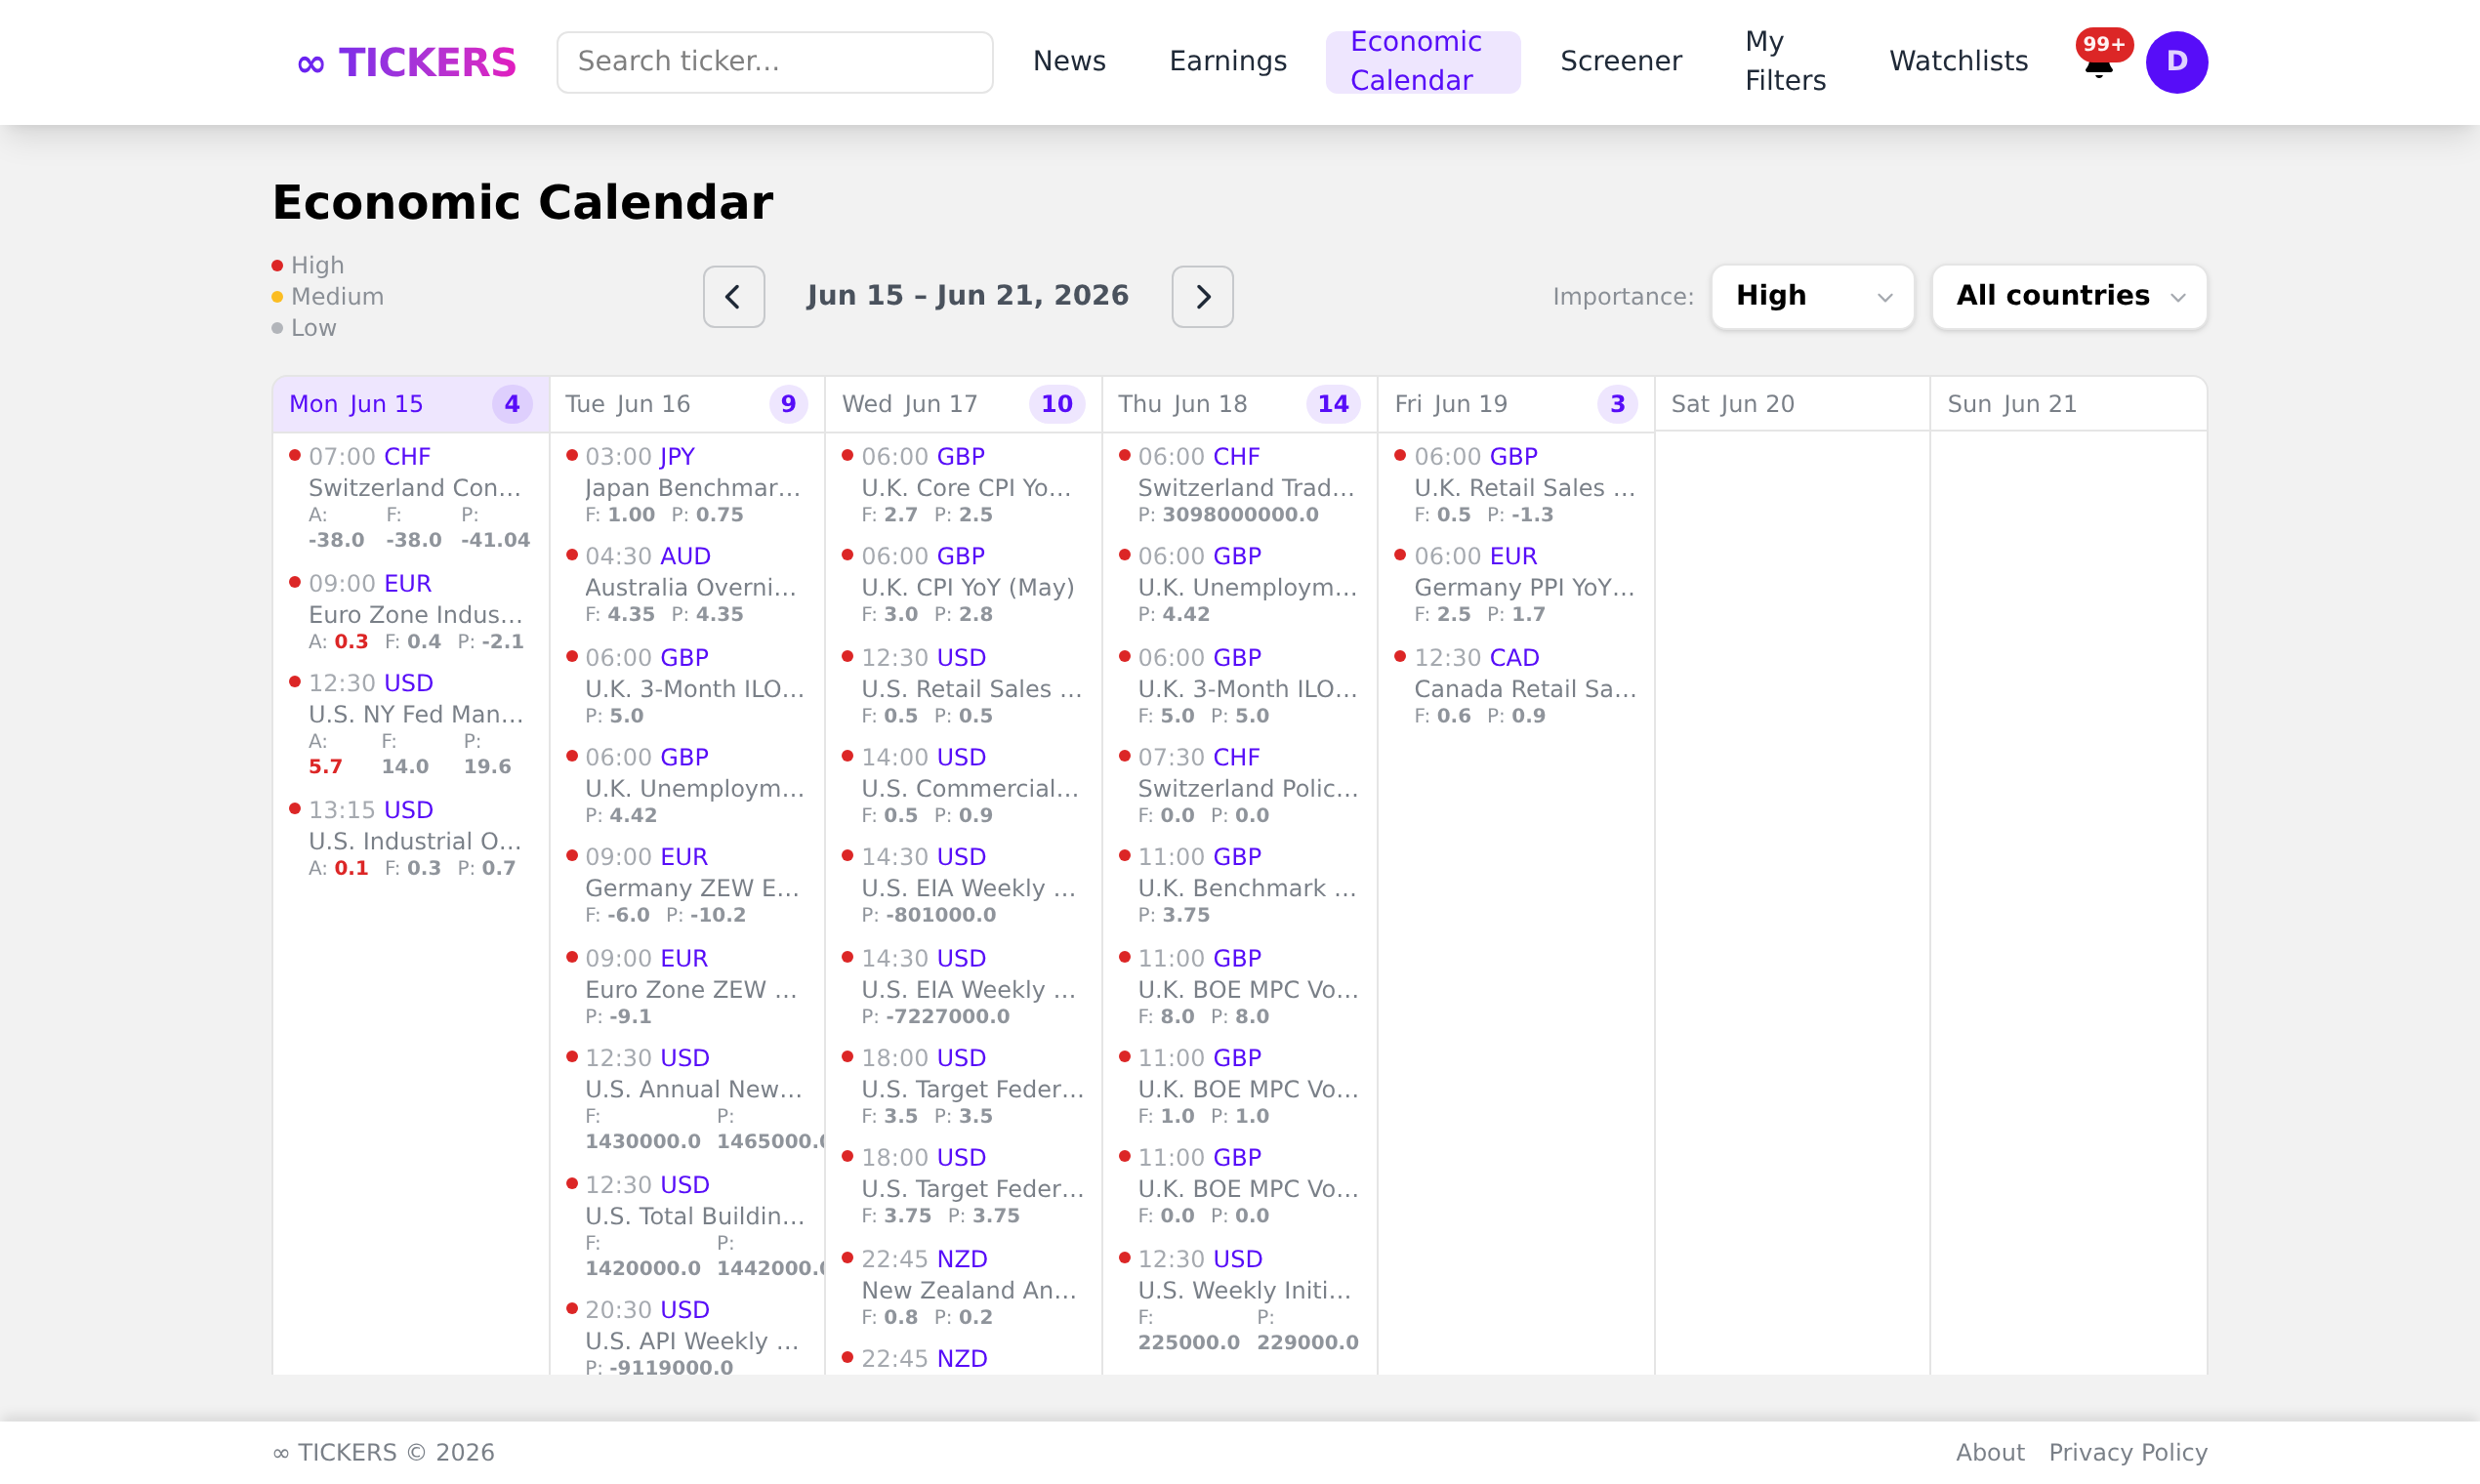The width and height of the screenshot is (2480, 1484).
Task: Open the Privacy Policy footer link
Action: [x=2127, y=1452]
